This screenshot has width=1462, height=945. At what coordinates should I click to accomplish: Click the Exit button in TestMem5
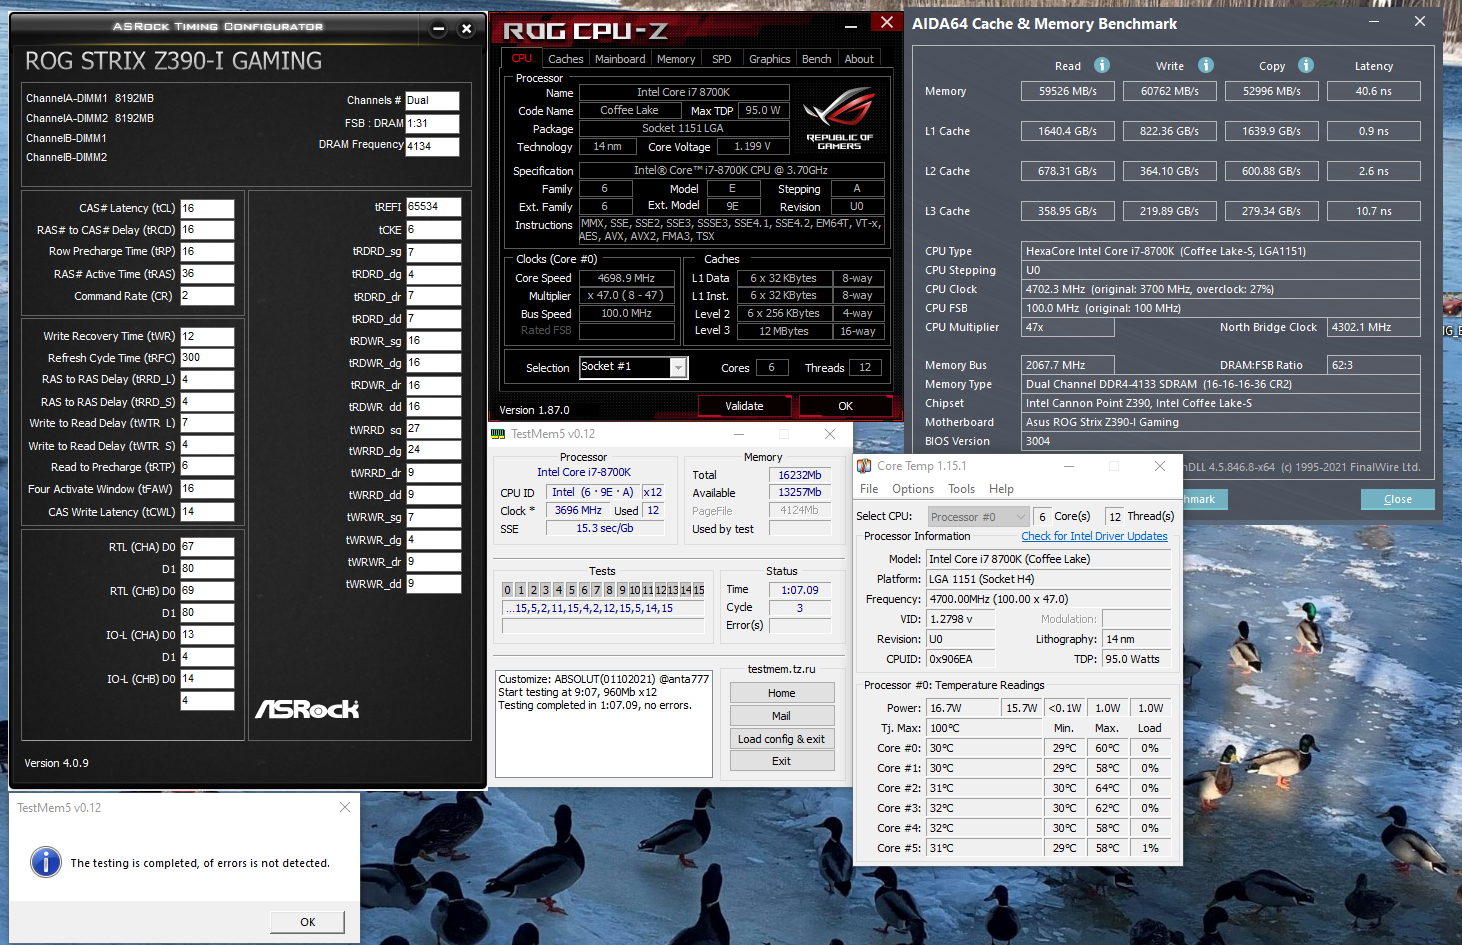coord(782,761)
